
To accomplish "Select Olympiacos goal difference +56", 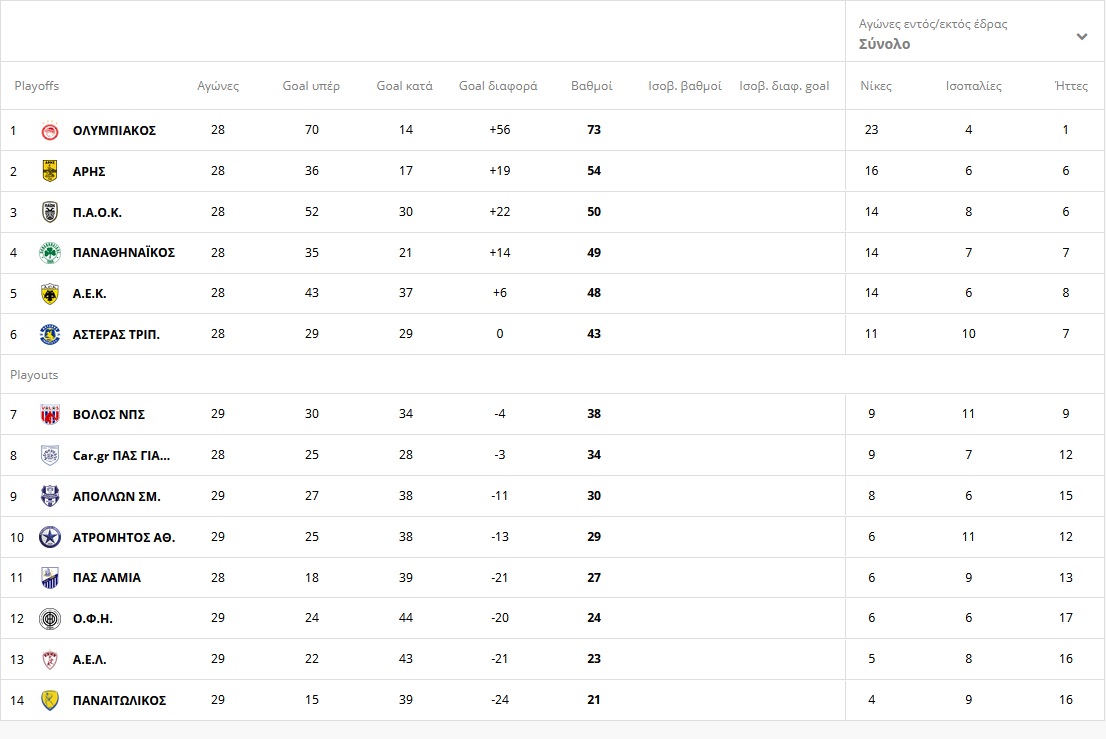I will [x=499, y=130].
